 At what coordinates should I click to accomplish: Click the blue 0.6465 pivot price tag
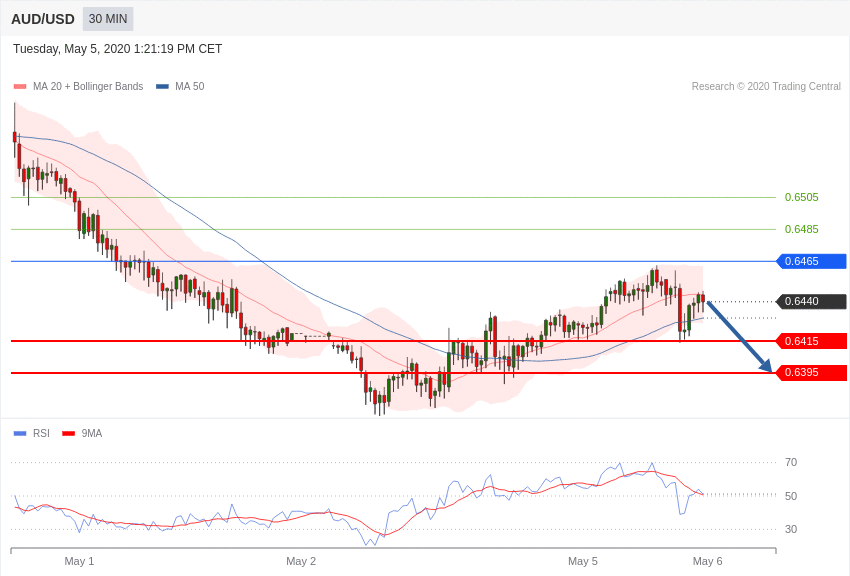click(812, 261)
